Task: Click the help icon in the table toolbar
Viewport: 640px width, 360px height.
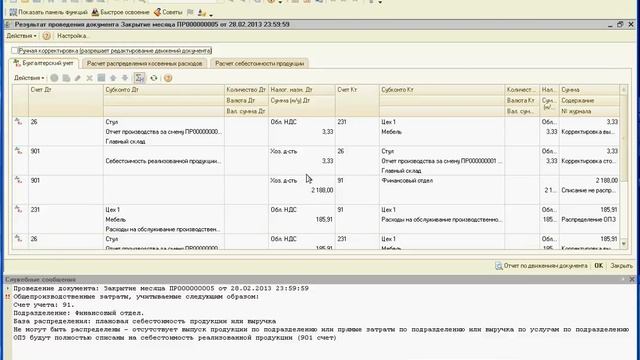Action: tap(168, 78)
